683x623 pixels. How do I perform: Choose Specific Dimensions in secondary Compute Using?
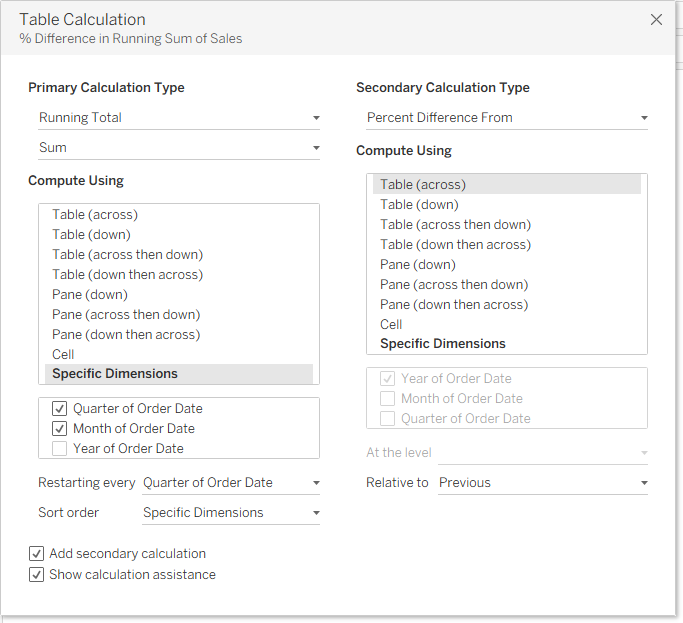click(x=507, y=344)
